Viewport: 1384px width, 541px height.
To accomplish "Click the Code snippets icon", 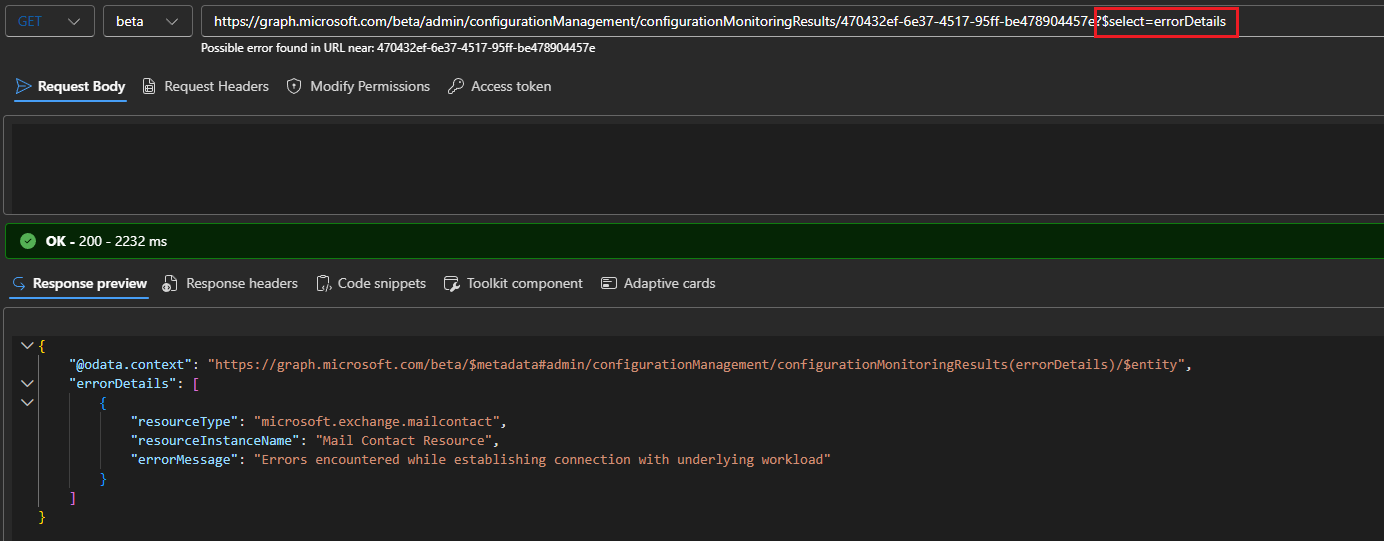I will [x=324, y=284].
